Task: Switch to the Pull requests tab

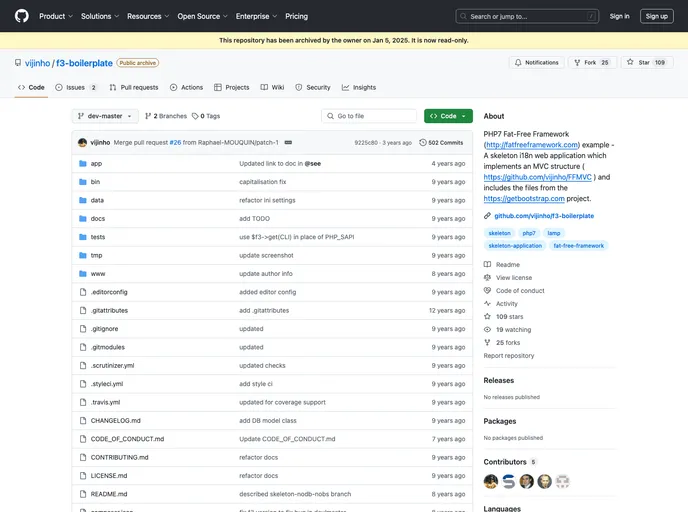Action: [134, 87]
